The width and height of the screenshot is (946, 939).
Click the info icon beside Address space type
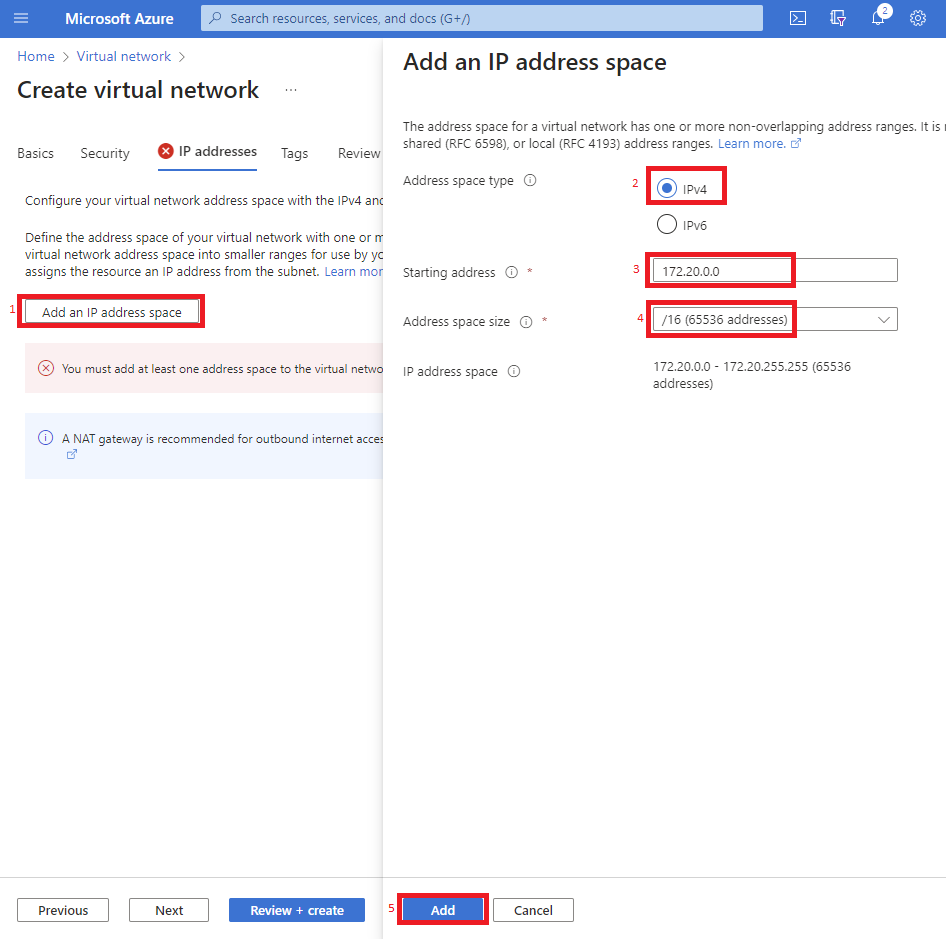530,181
